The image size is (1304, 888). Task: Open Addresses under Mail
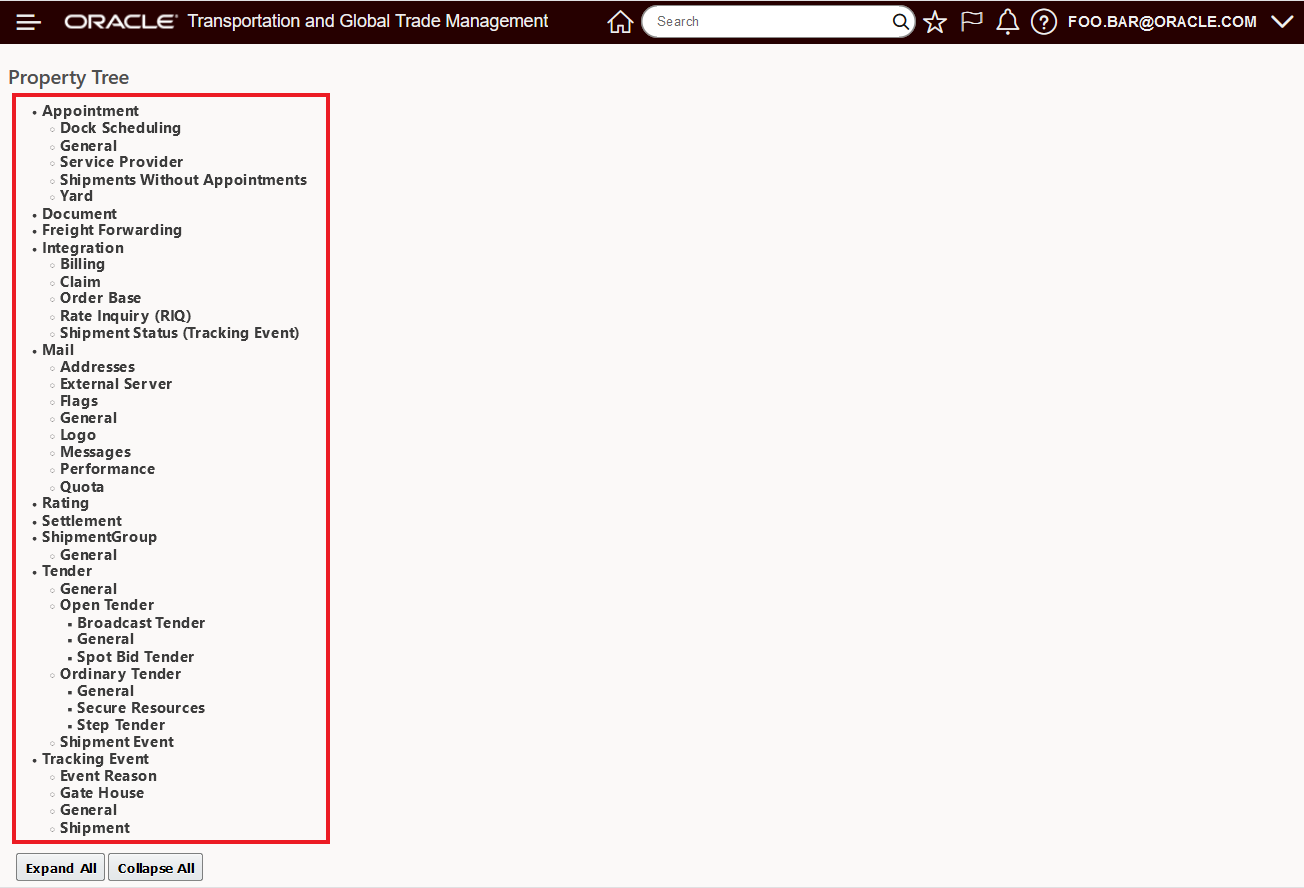tap(97, 367)
